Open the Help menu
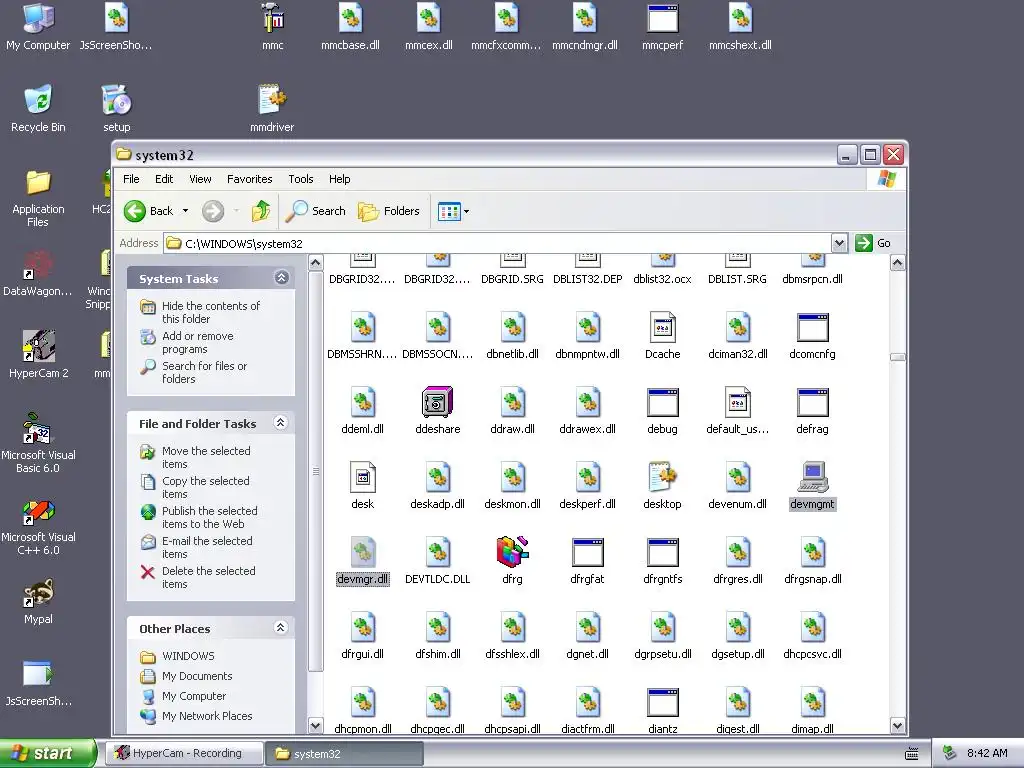 point(339,179)
